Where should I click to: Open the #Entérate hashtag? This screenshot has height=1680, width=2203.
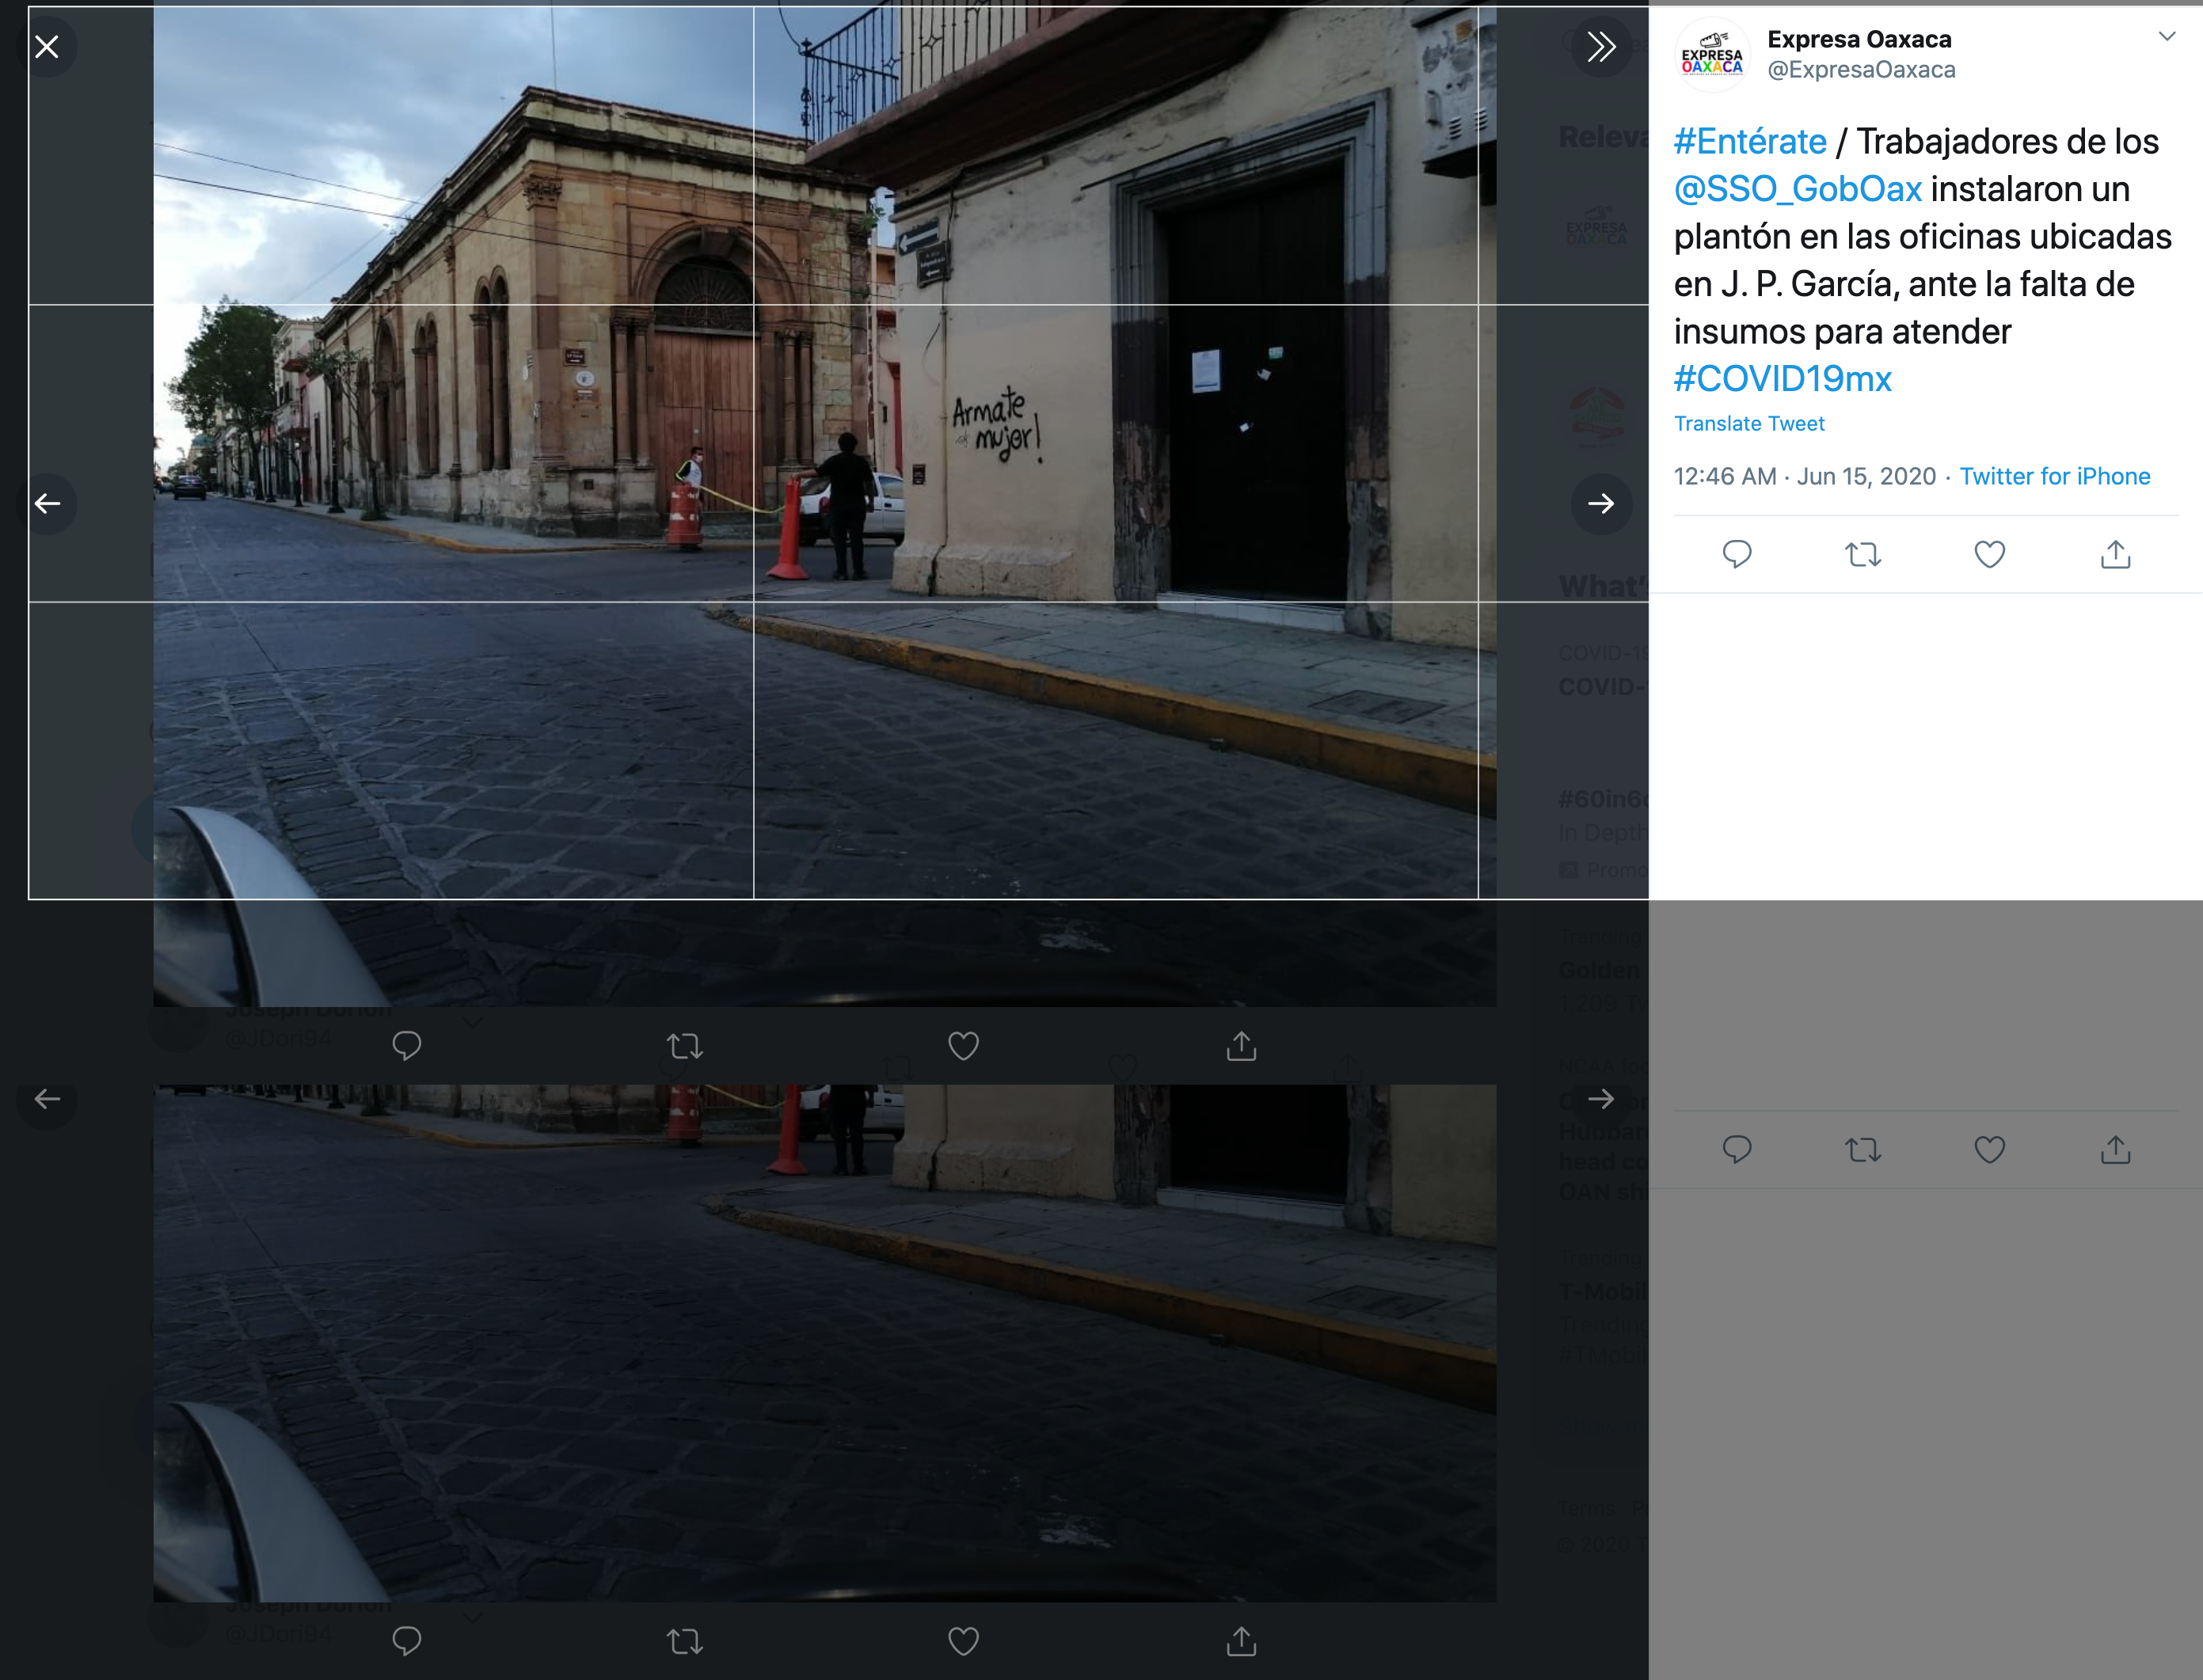[x=1749, y=142]
